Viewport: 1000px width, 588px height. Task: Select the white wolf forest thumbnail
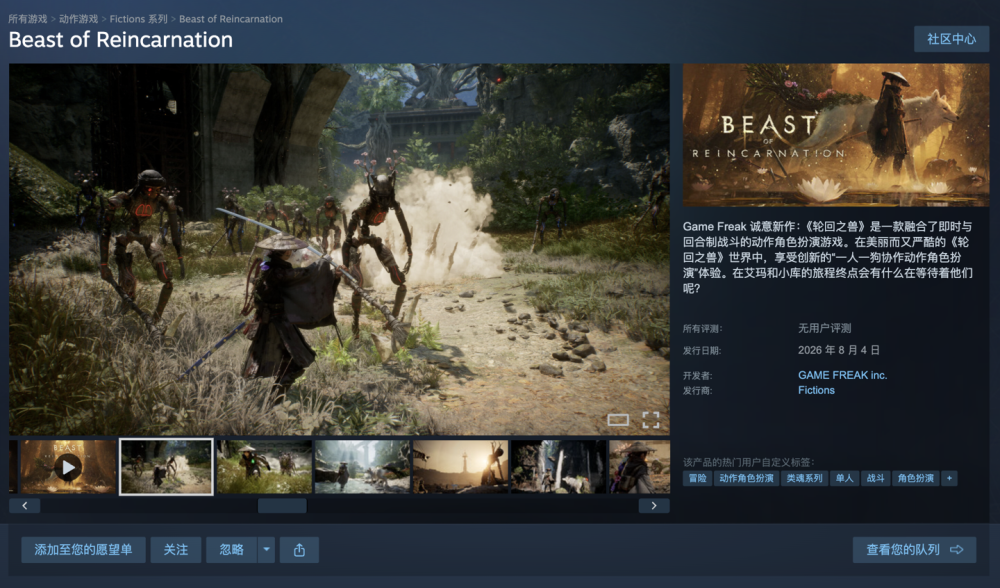559,467
